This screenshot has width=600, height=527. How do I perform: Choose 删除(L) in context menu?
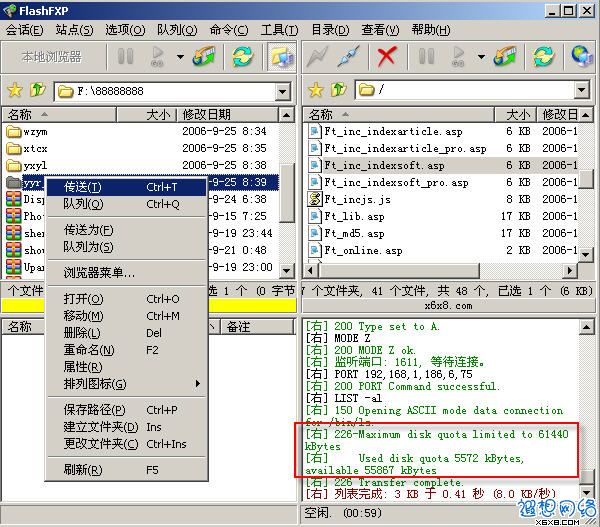[x=127, y=333]
